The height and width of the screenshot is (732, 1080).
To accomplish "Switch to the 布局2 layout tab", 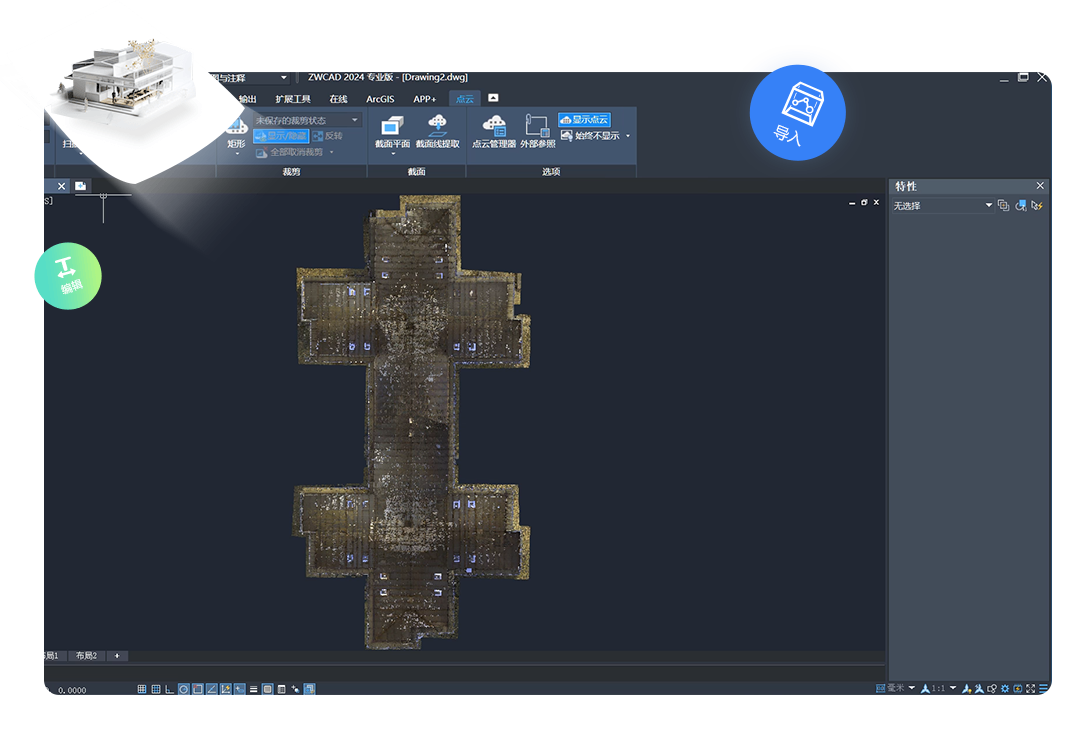I will point(87,656).
